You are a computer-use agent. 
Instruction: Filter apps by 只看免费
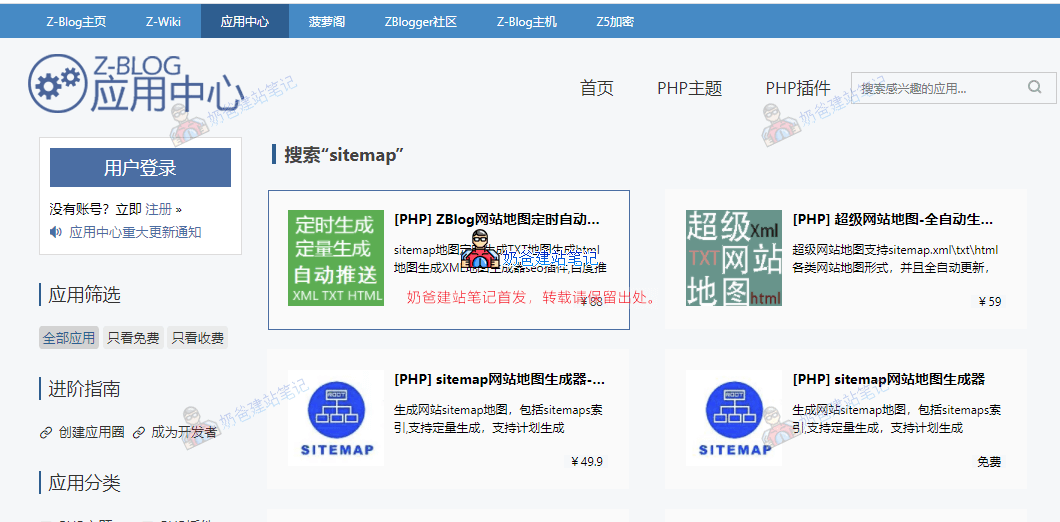click(133, 338)
